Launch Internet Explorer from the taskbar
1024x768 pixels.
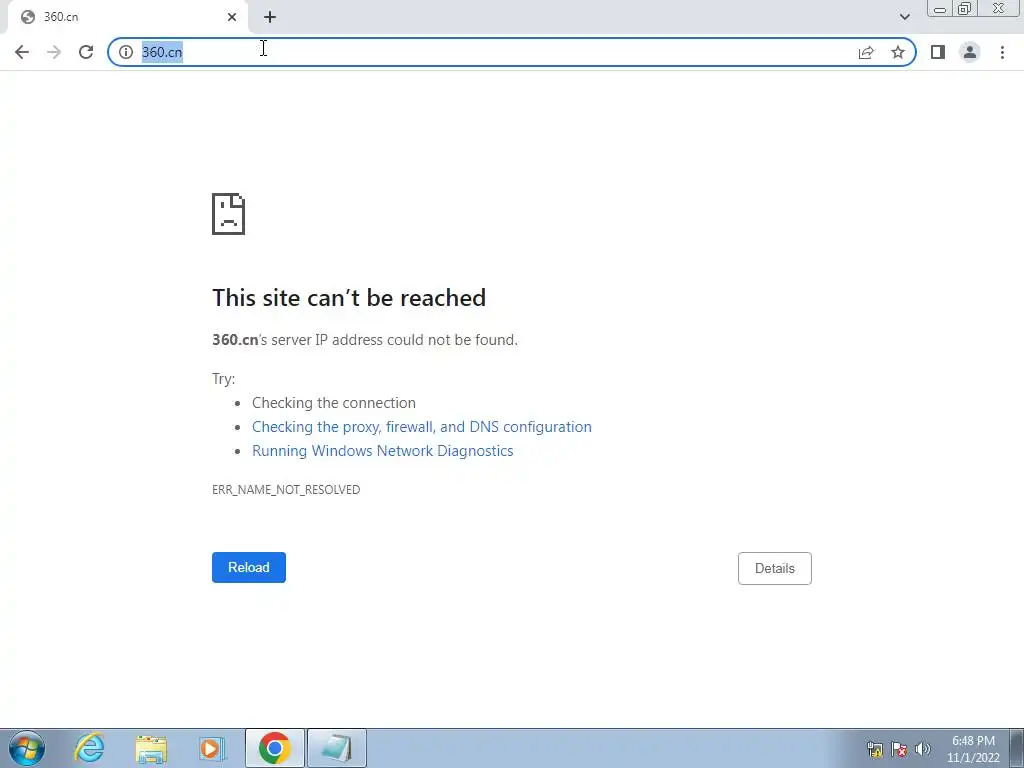coord(89,748)
